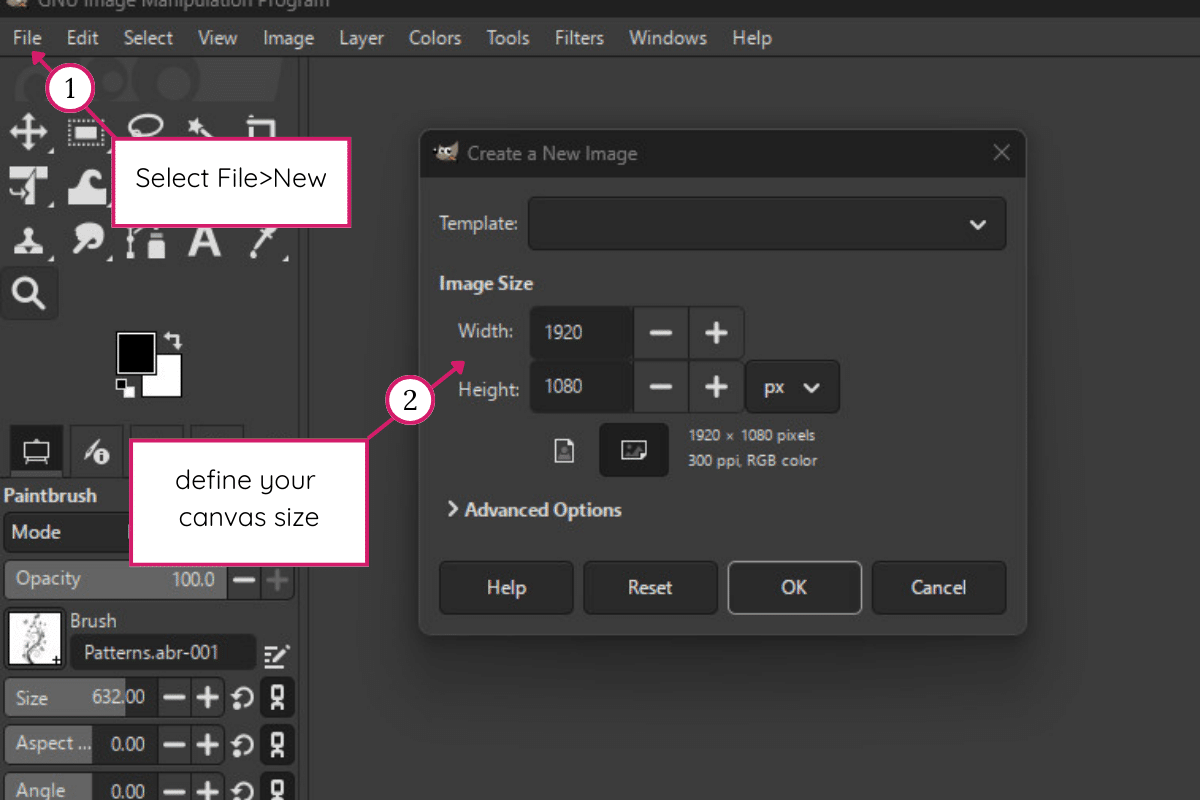Screen dimensions: 1200x800
Task: Select the Move tool
Action: pyautogui.click(x=30, y=132)
